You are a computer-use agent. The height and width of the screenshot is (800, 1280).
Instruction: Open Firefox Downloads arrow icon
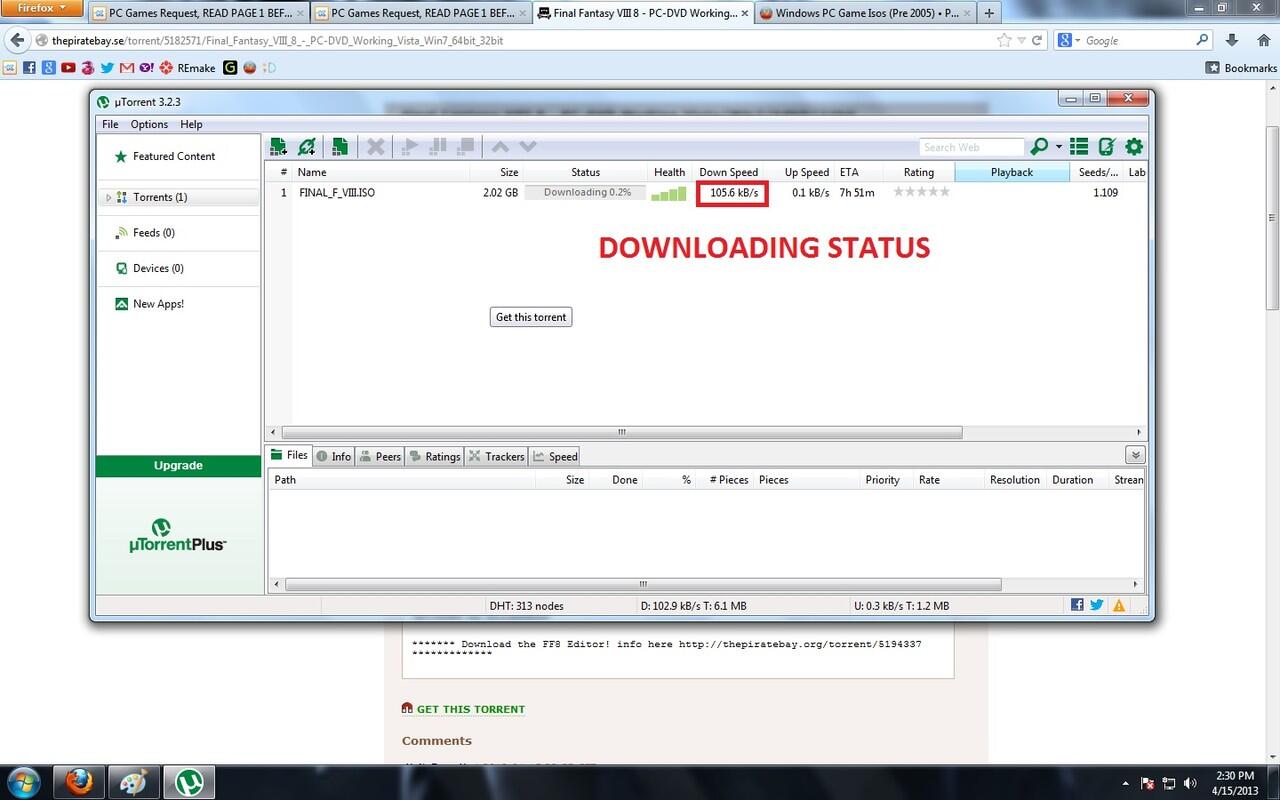coord(1232,41)
